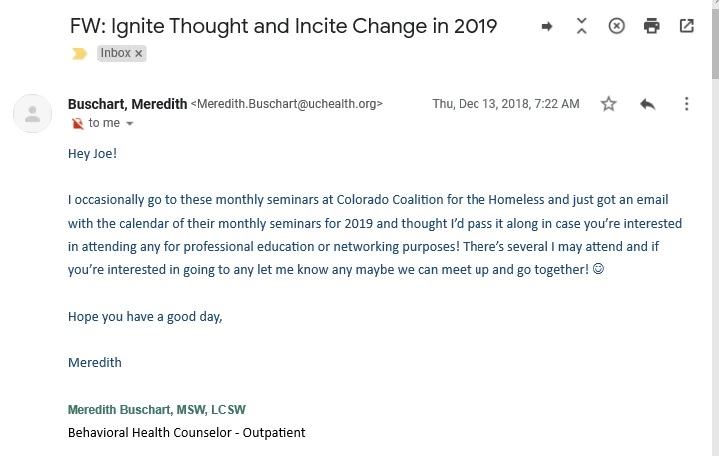Toggle the yellow importance marker
Viewport: 719px width, 456px height.
point(79,54)
